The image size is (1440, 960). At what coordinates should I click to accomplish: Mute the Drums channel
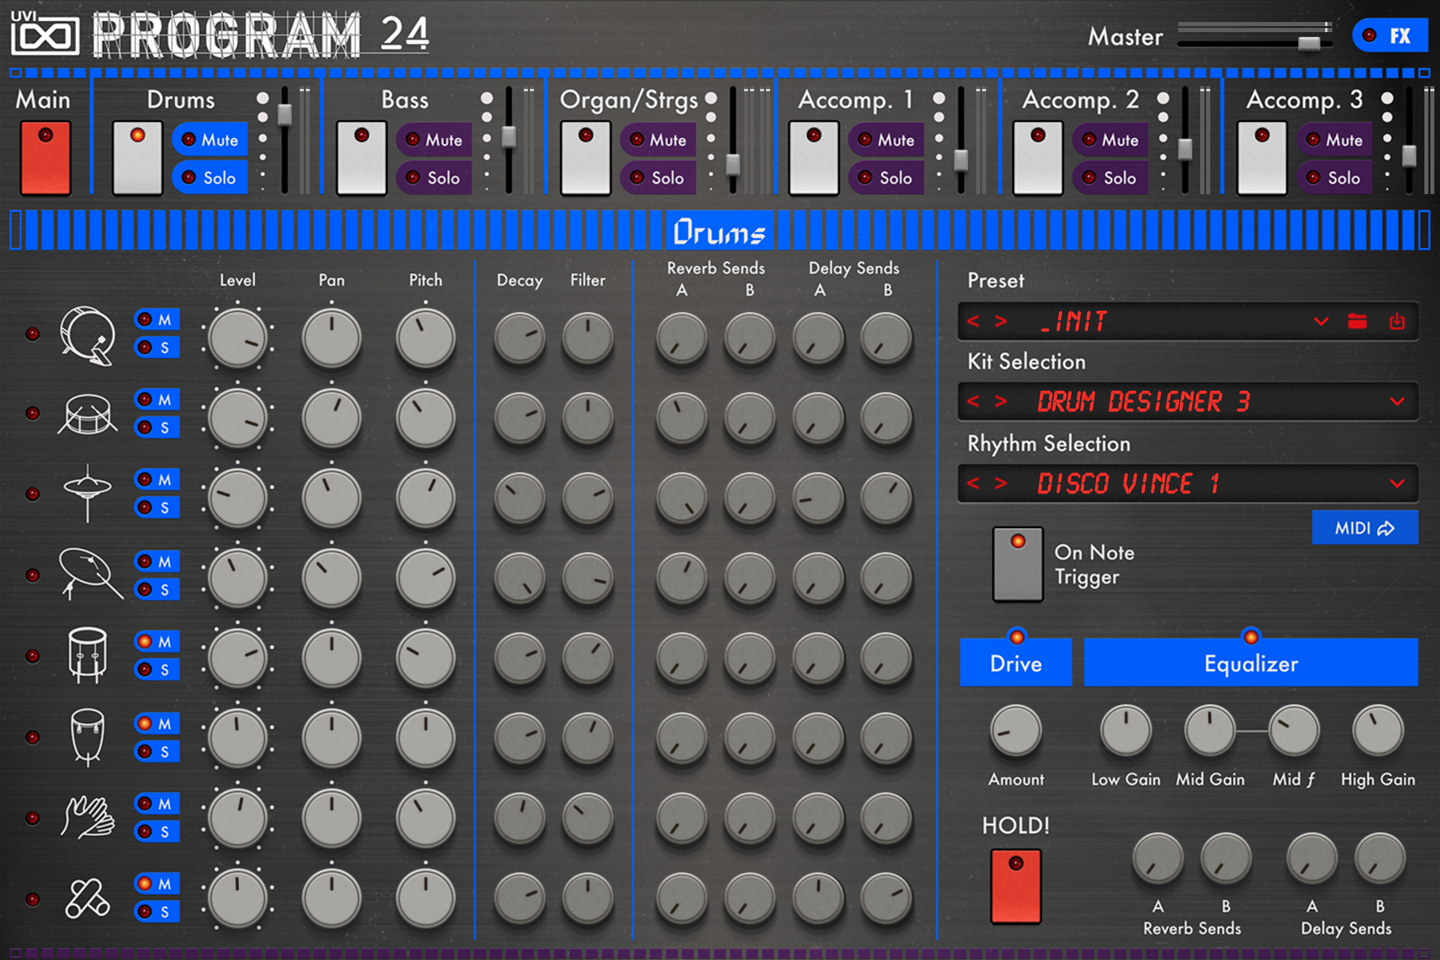pos(210,140)
